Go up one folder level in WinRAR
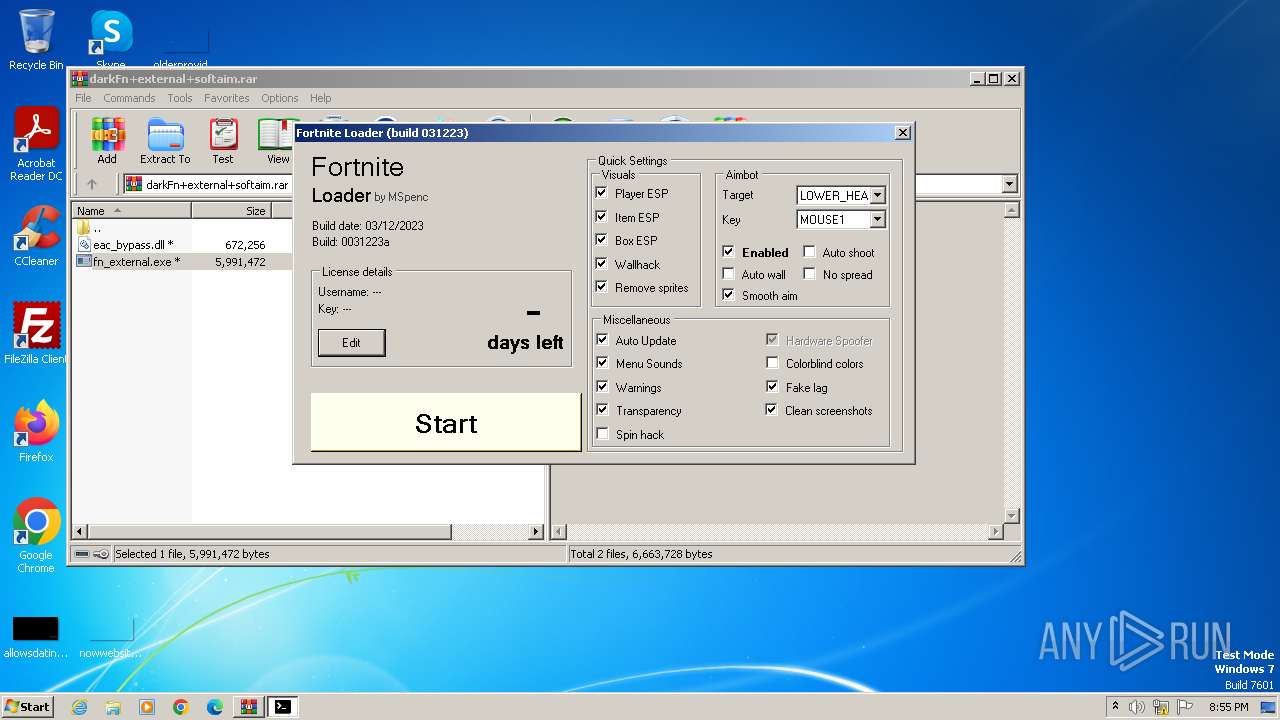The height and width of the screenshot is (720, 1280). tap(92, 184)
